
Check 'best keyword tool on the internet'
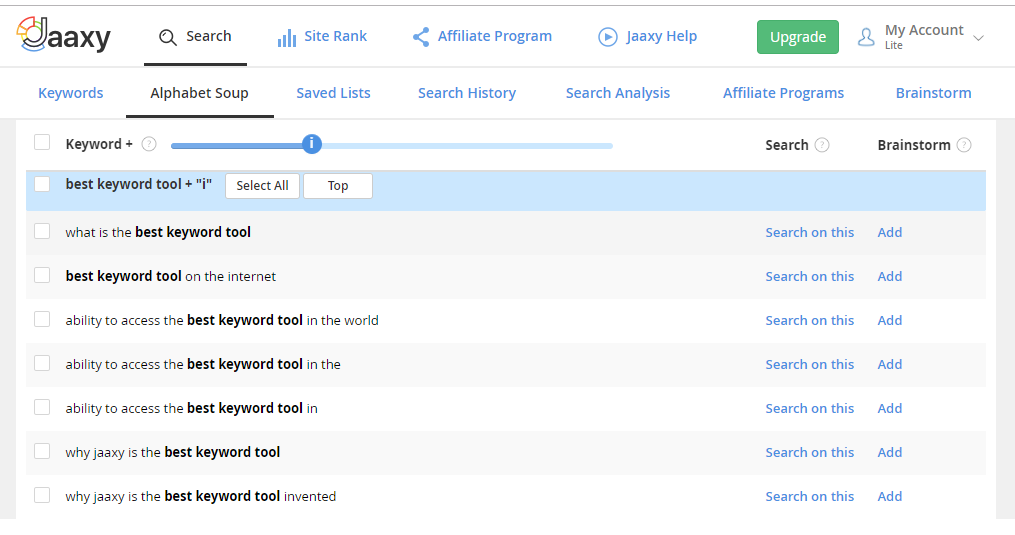42,275
